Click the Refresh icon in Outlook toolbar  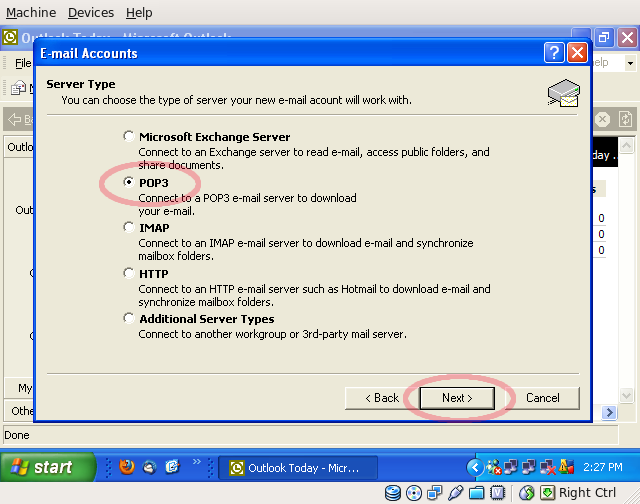625,120
